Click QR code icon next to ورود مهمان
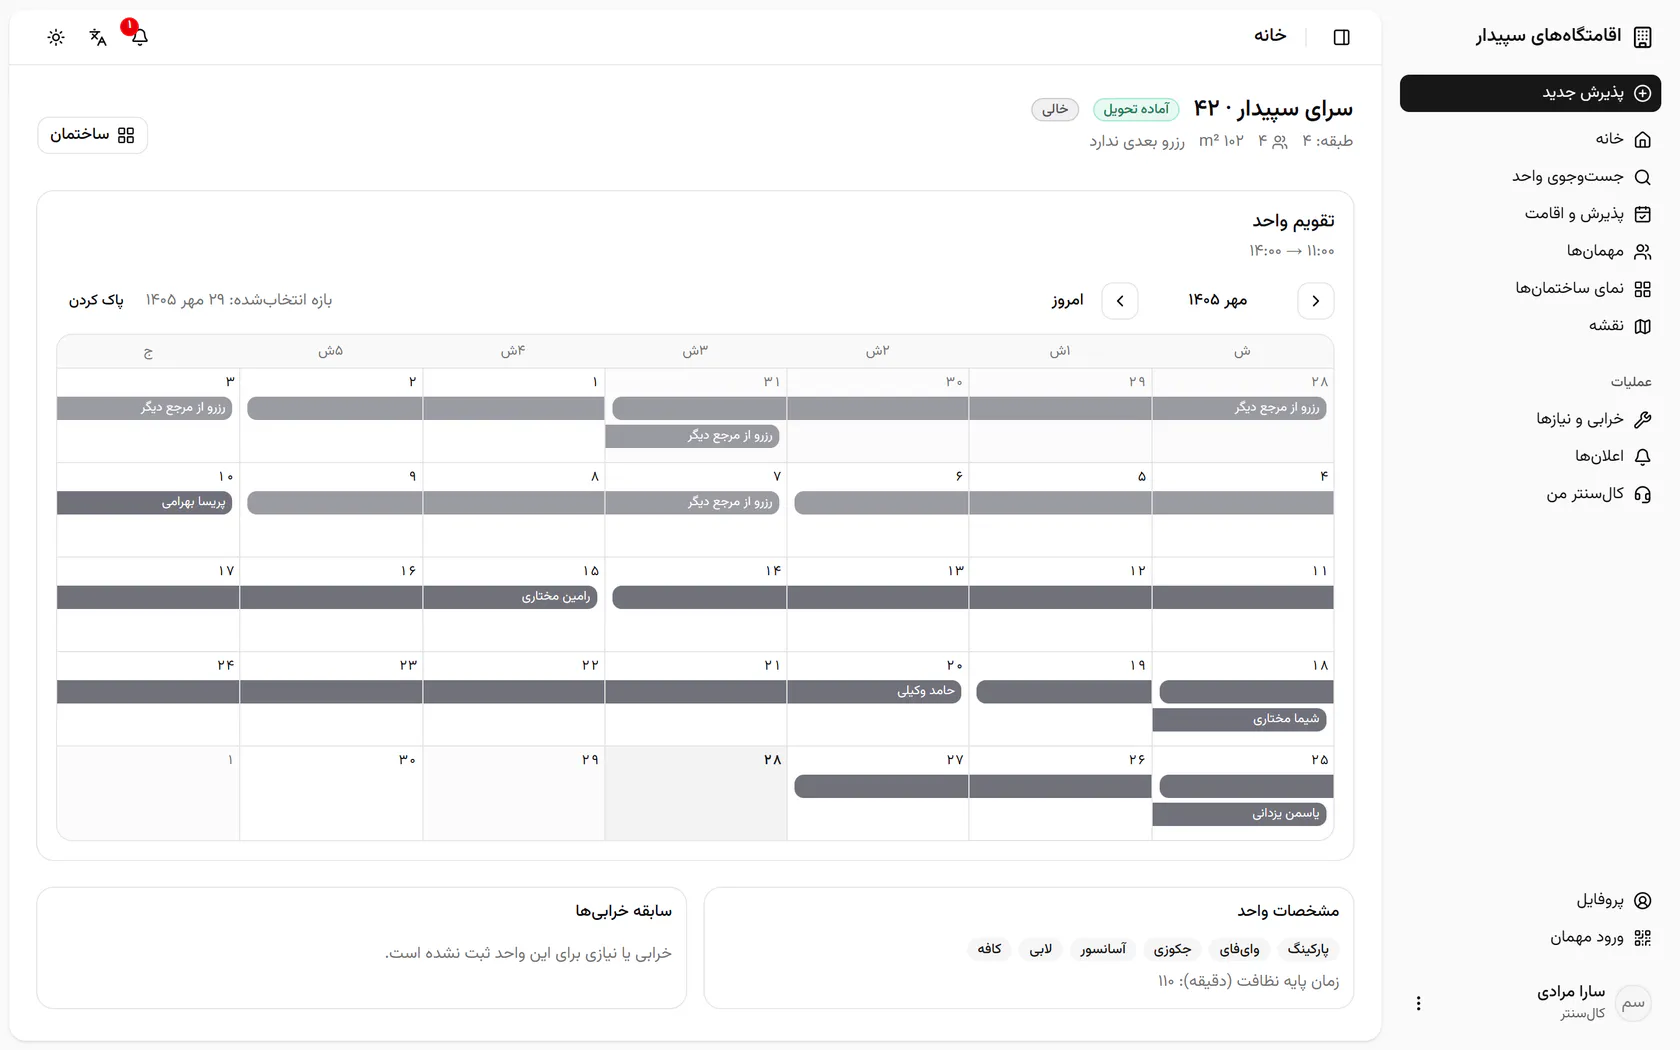This screenshot has width=1680, height=1050. (1642, 938)
